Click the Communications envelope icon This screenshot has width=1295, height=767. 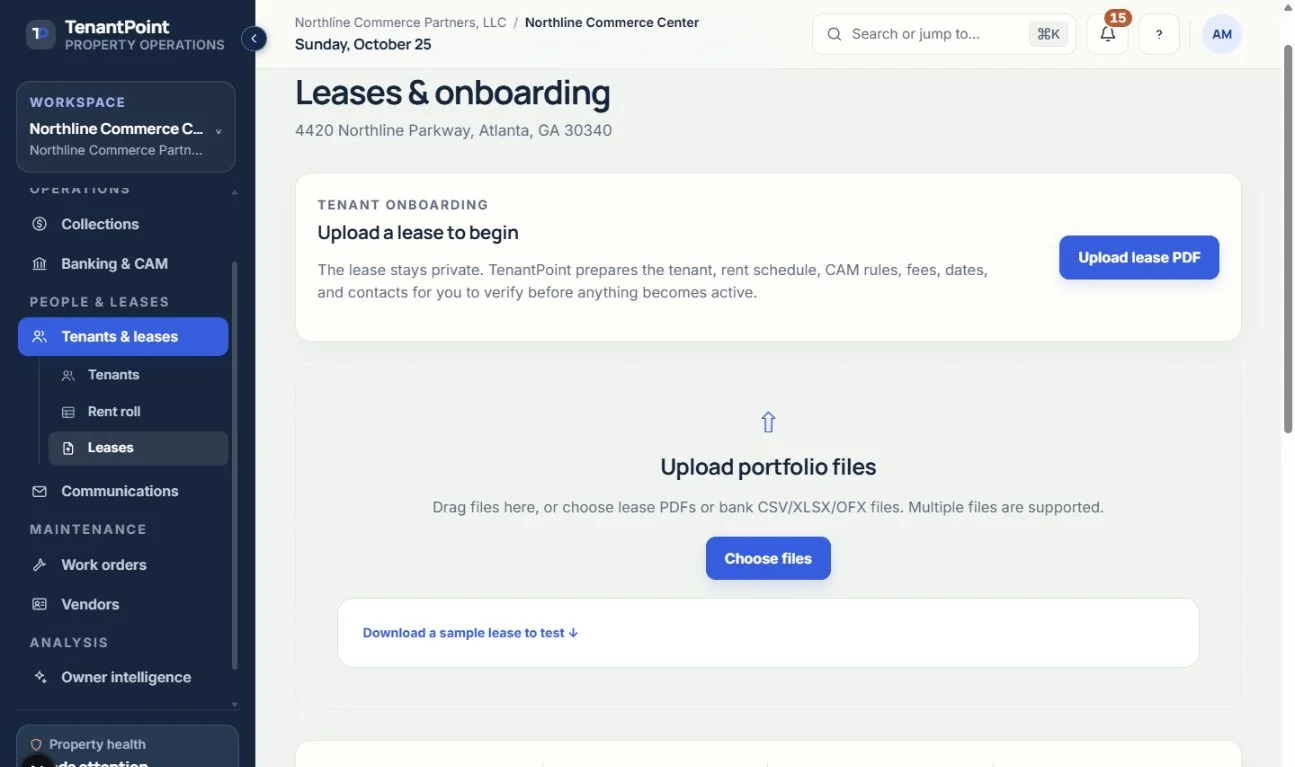click(x=40, y=492)
